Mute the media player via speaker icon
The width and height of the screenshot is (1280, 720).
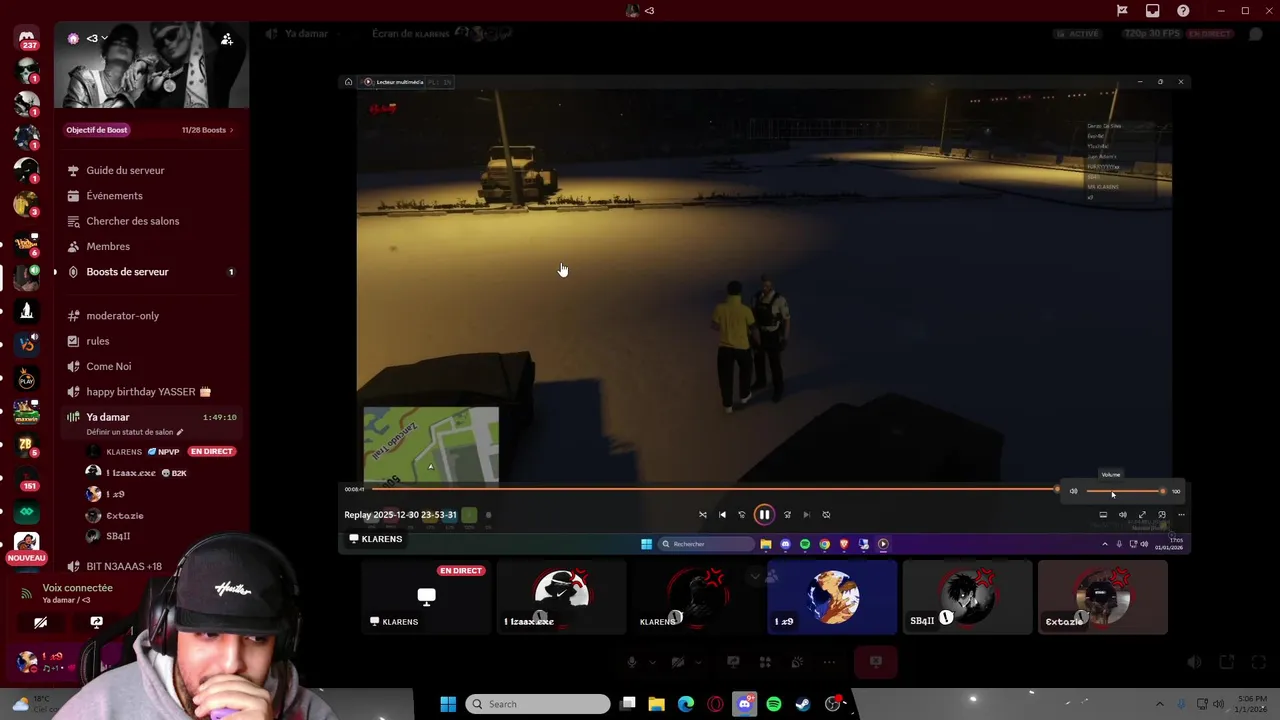coord(1074,491)
